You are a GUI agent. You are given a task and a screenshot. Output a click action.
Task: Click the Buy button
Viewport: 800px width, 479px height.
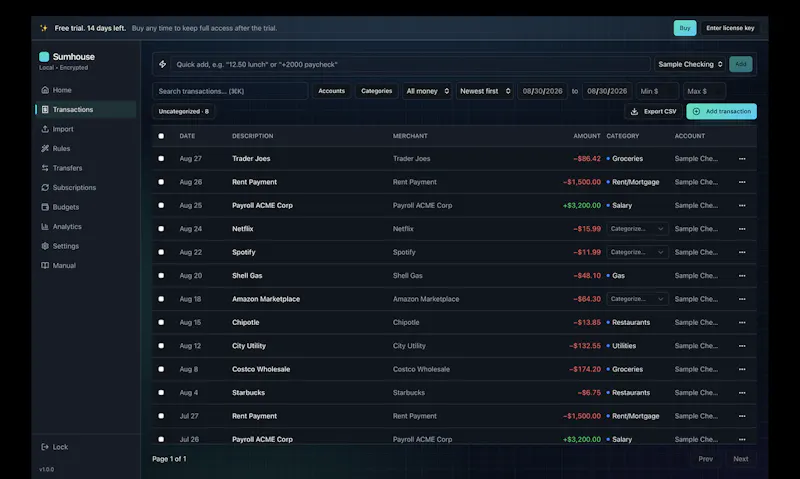(x=685, y=28)
